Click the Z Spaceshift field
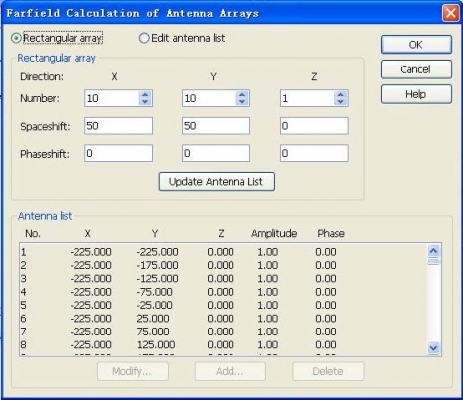 (x=314, y=126)
